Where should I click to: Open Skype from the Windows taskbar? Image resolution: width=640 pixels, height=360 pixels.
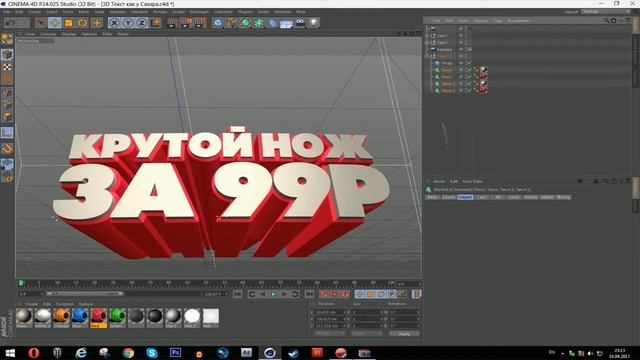click(x=152, y=353)
